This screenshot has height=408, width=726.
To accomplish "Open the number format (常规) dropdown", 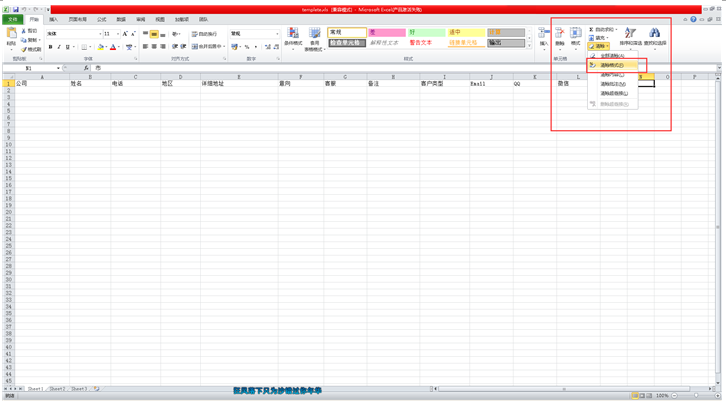I will pos(277,34).
